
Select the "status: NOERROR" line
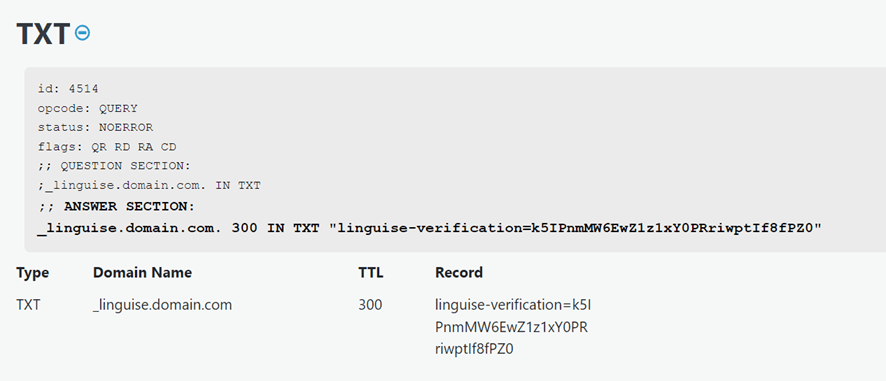point(95,127)
